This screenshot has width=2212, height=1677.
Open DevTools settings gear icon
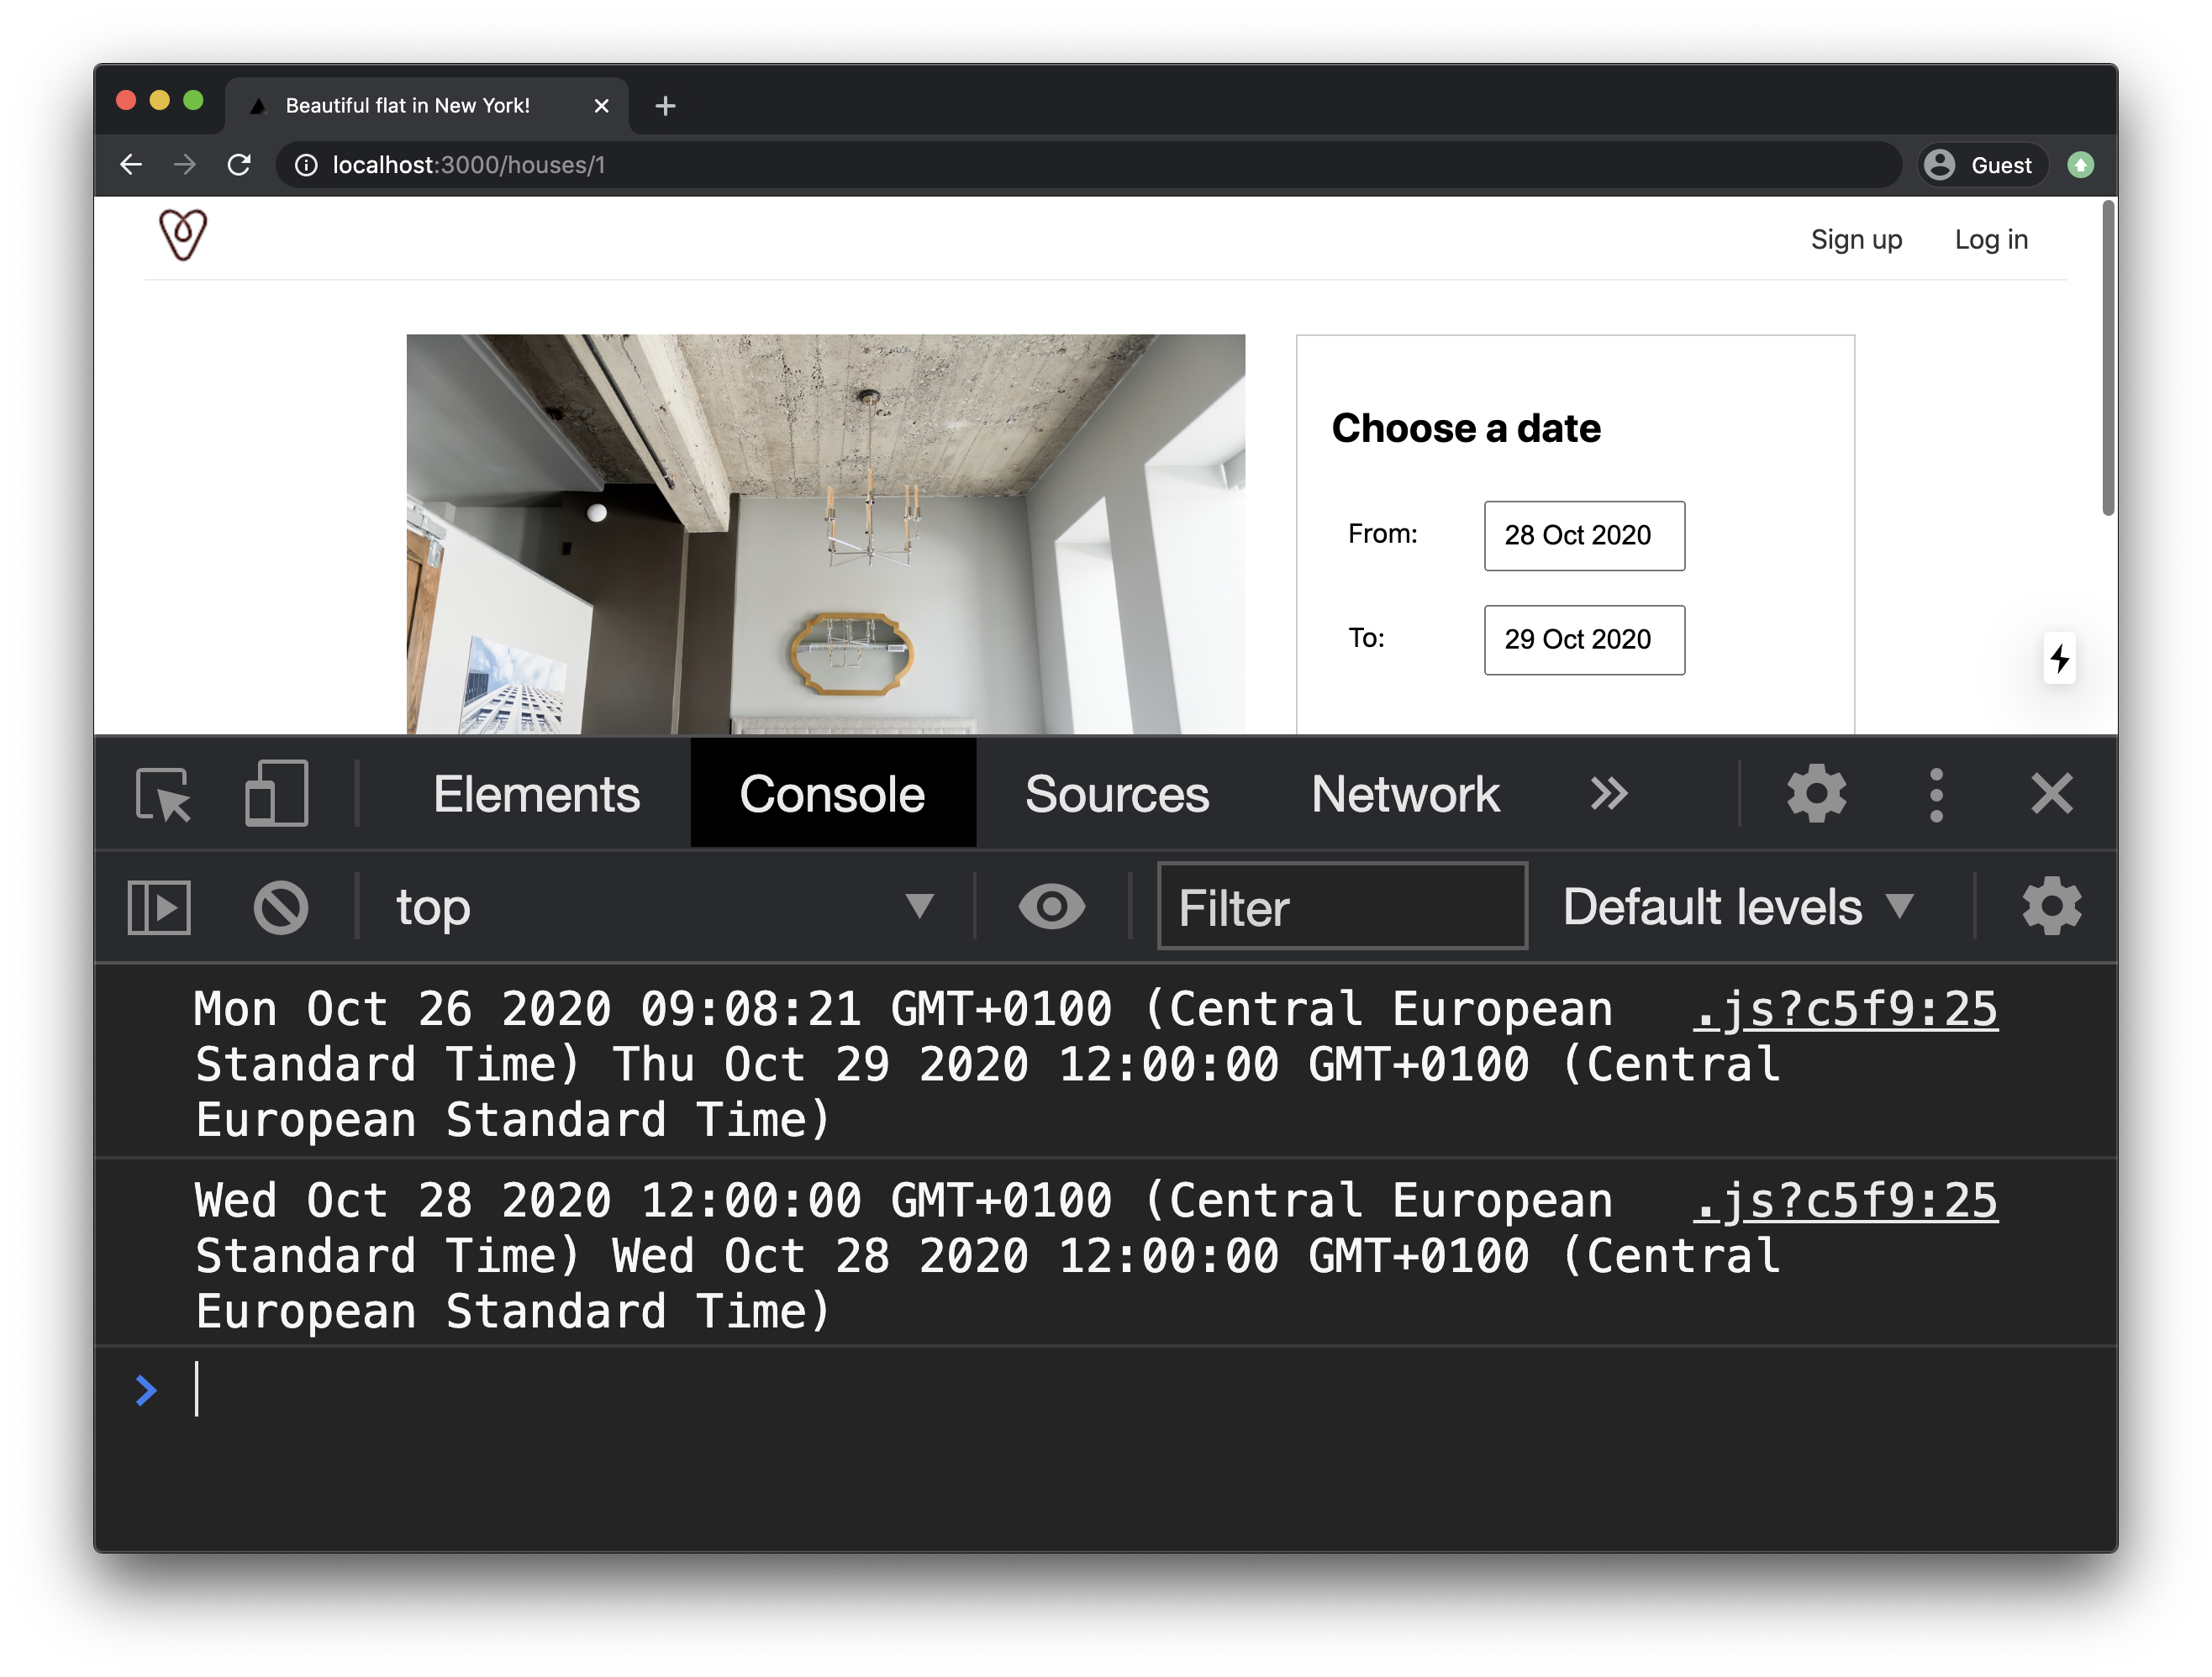click(1815, 795)
